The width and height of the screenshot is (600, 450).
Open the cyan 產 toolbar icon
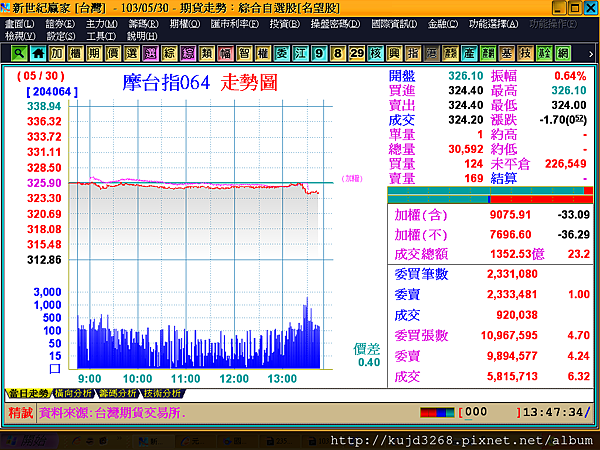coord(469,53)
